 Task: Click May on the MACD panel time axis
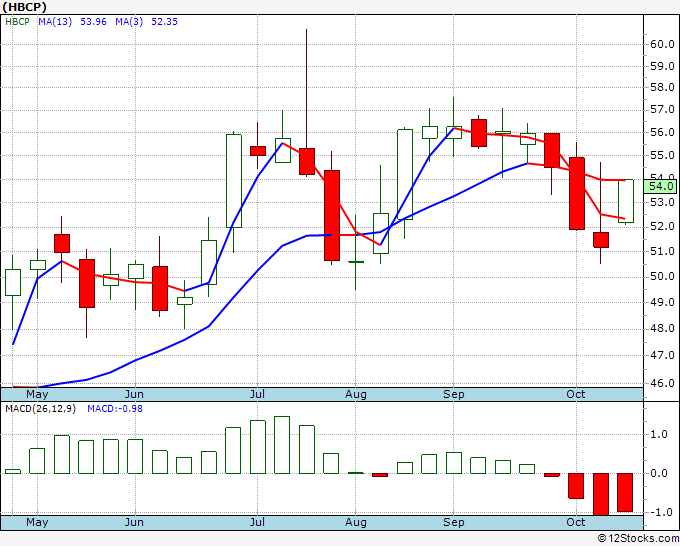tap(37, 522)
